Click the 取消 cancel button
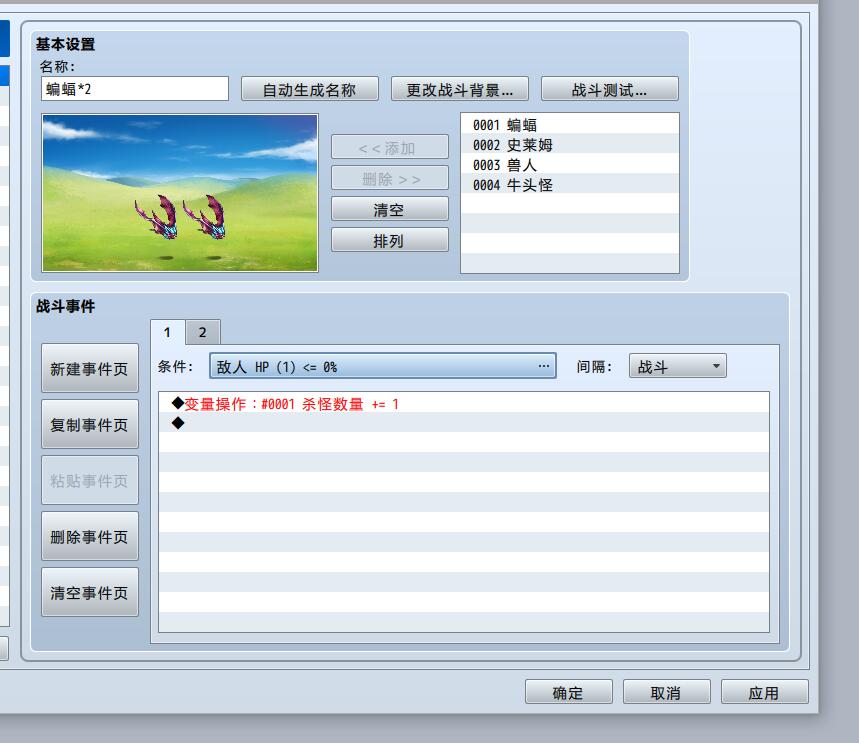This screenshot has height=743, width=859. [667, 692]
